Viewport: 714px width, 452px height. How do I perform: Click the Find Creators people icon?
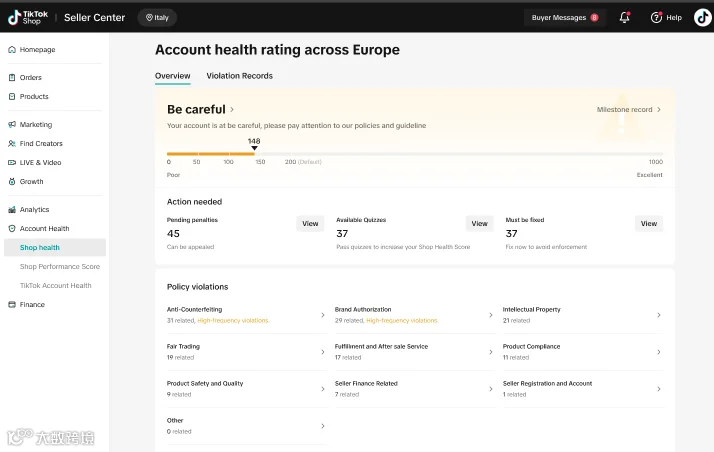(12, 143)
